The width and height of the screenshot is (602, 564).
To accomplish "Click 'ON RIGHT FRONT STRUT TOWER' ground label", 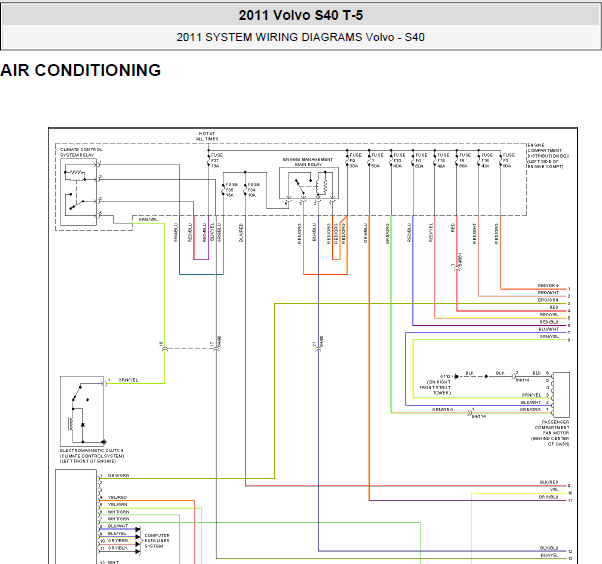I will tap(435, 387).
